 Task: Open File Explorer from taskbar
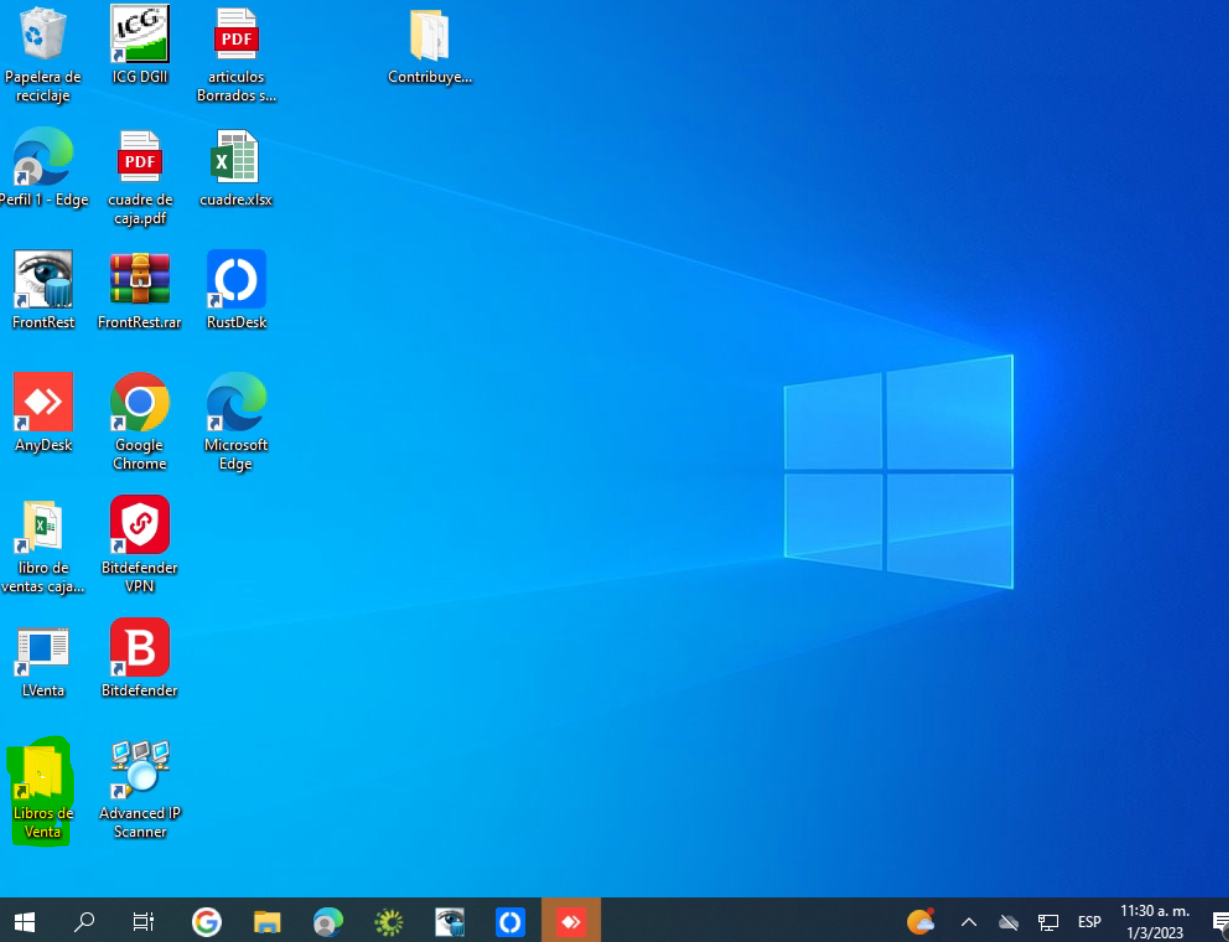pos(267,921)
